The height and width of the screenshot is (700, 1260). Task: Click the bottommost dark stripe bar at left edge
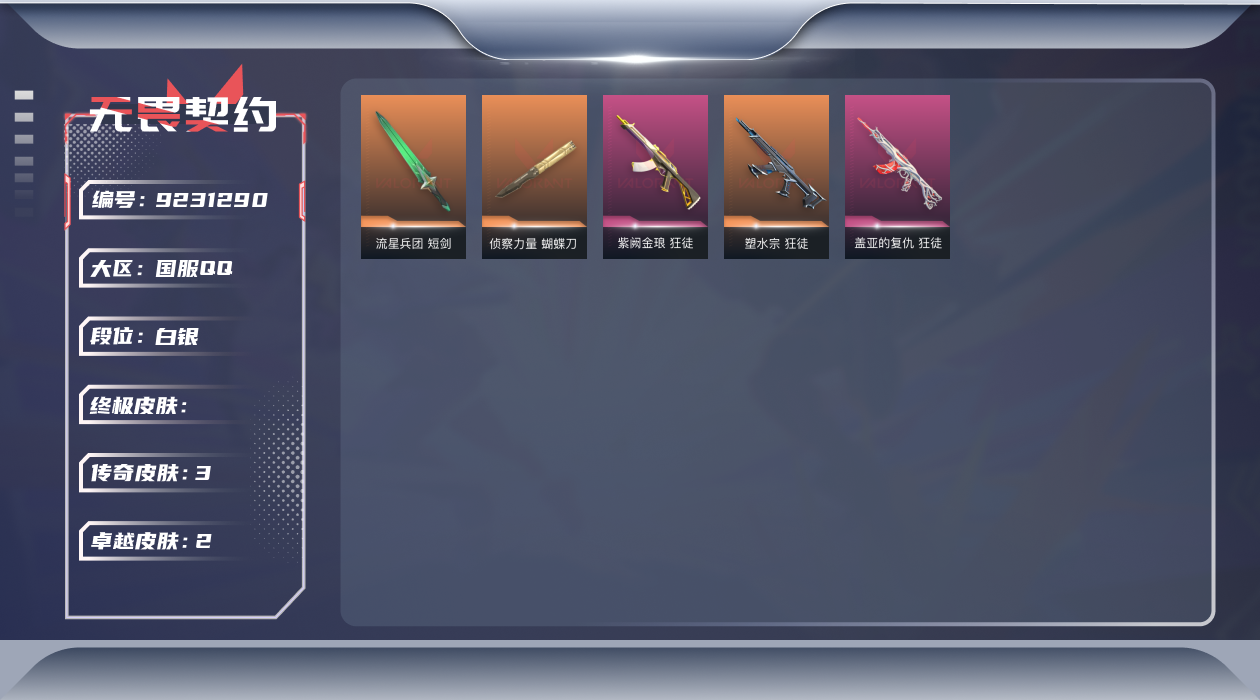click(24, 213)
